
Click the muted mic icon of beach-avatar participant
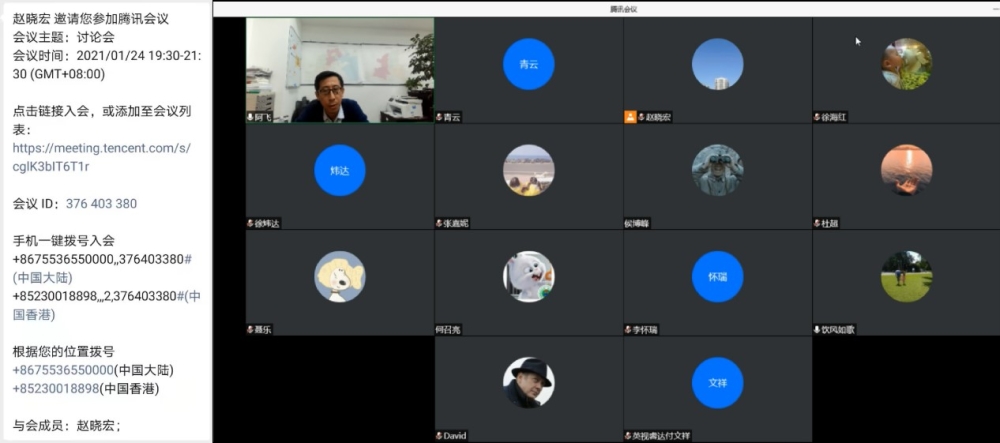pos(439,224)
